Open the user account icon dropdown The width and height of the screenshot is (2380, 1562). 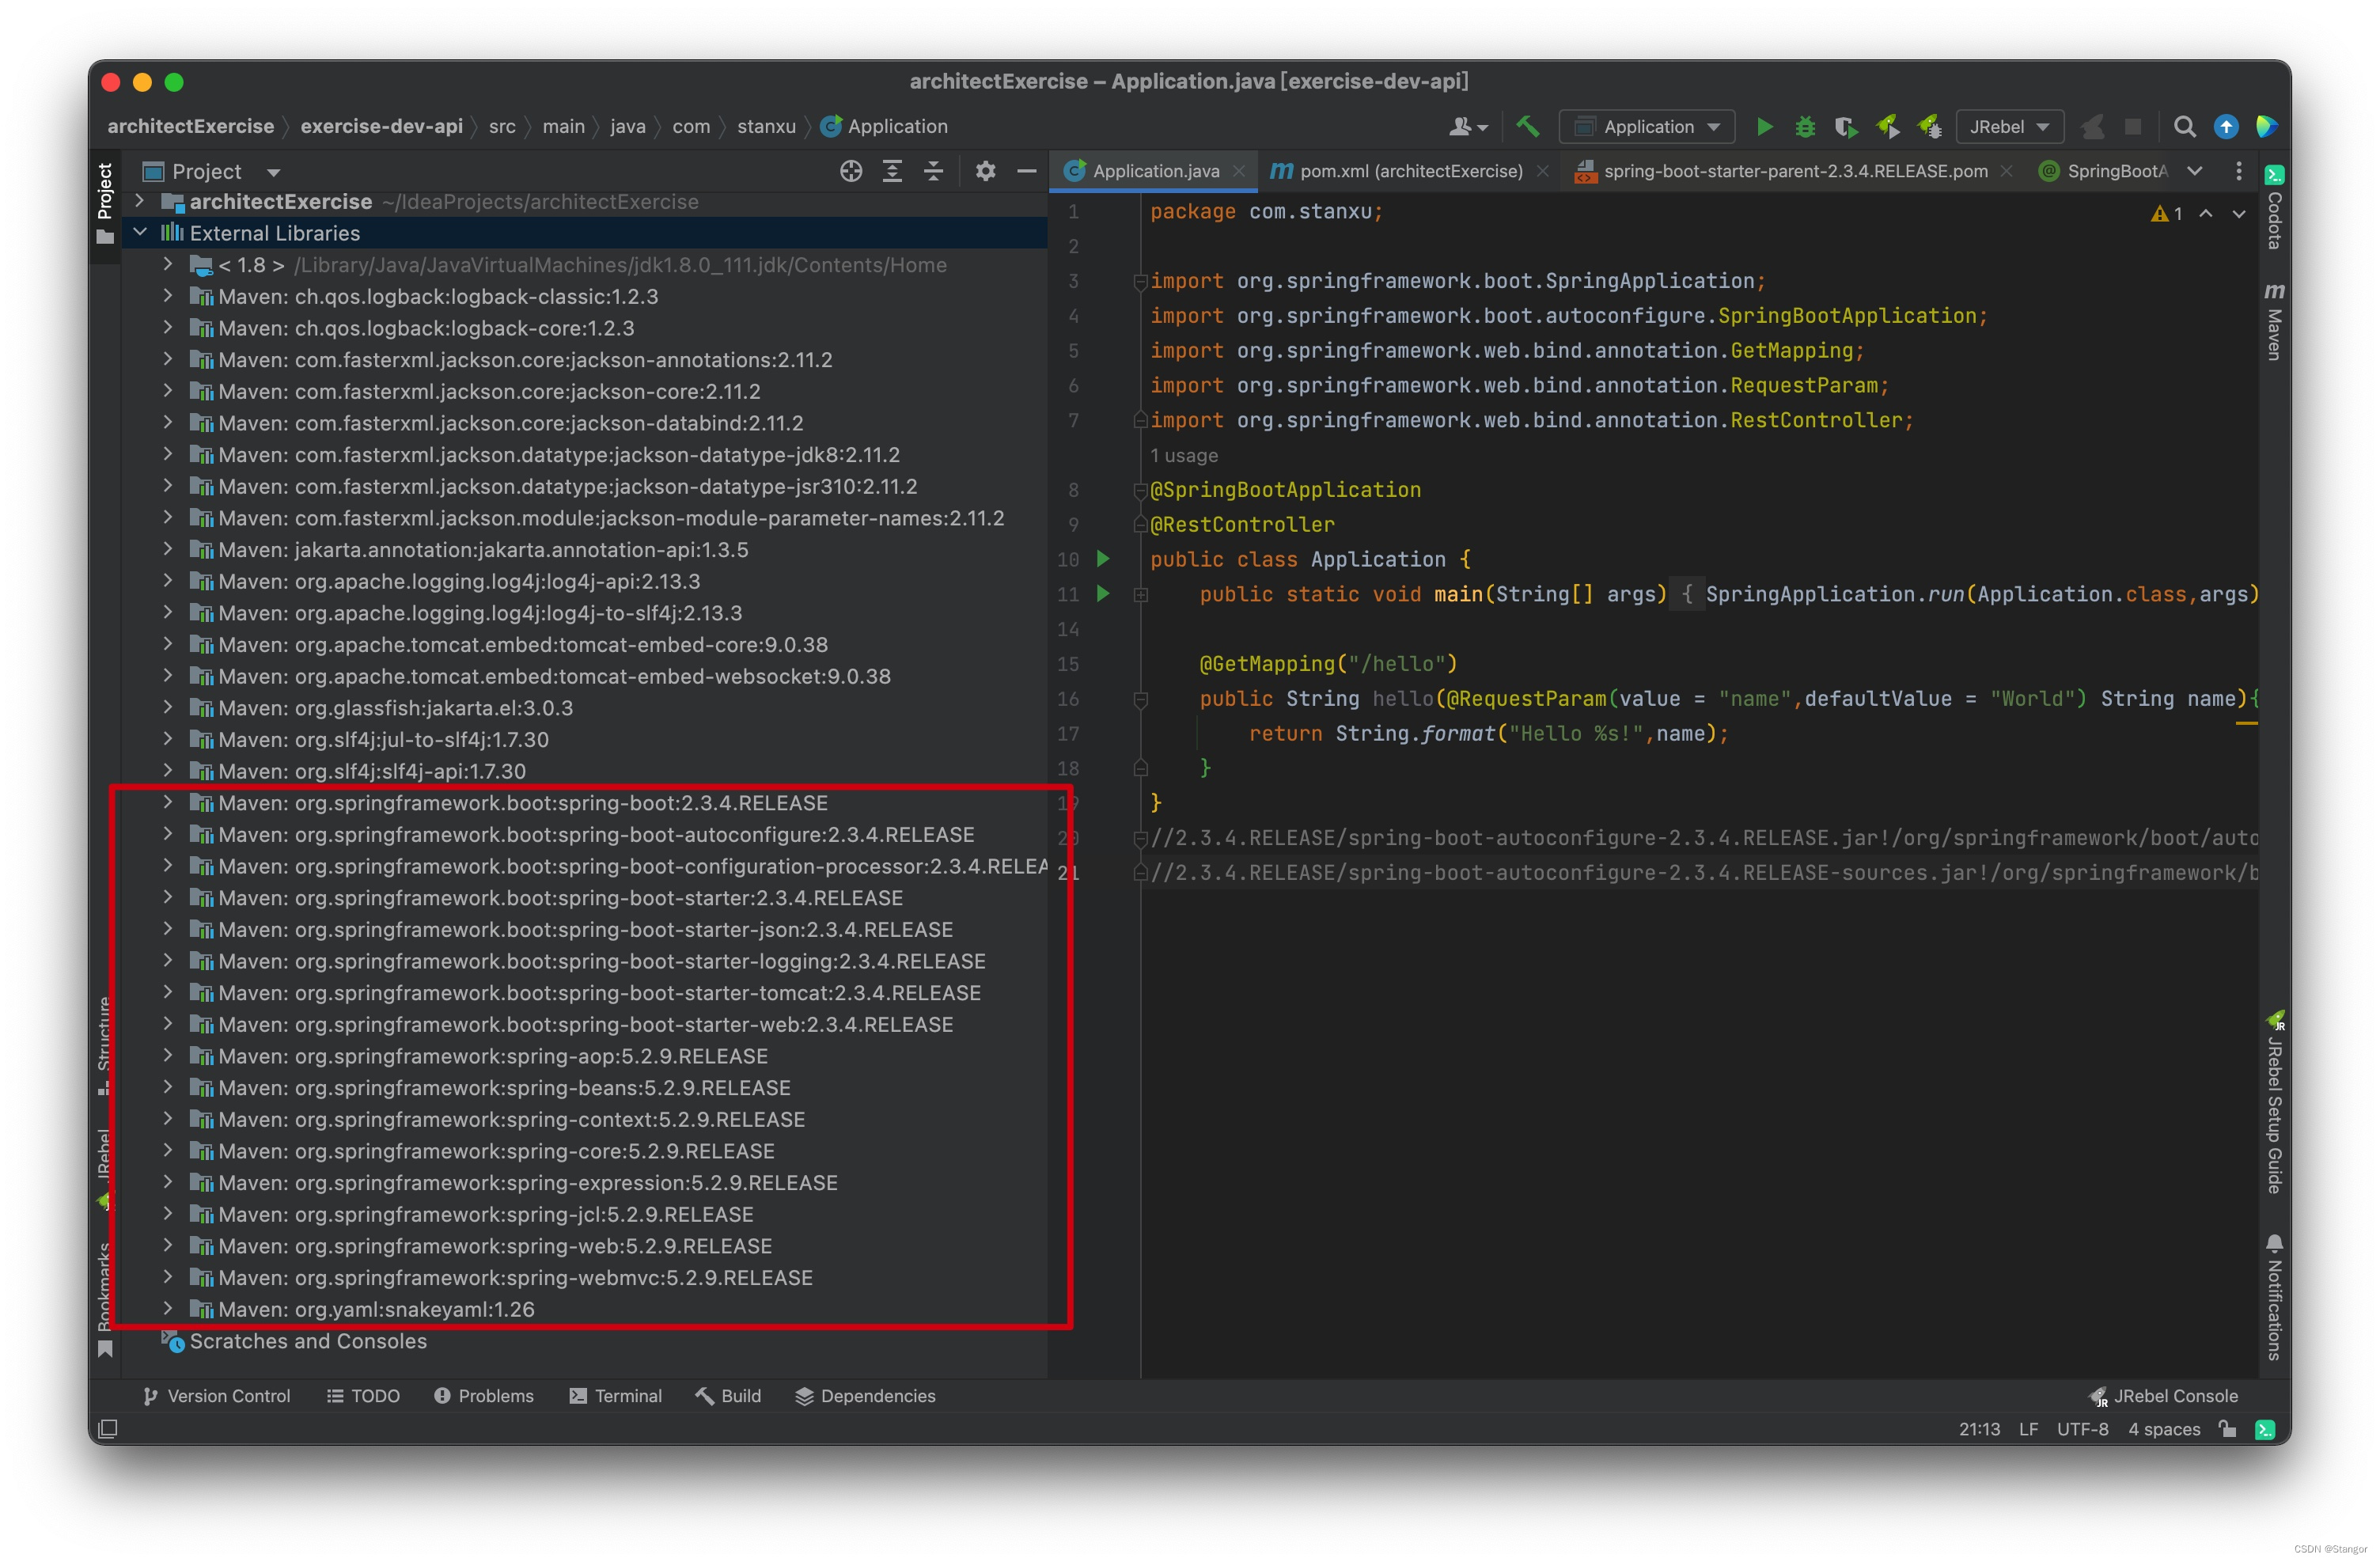click(x=1468, y=127)
